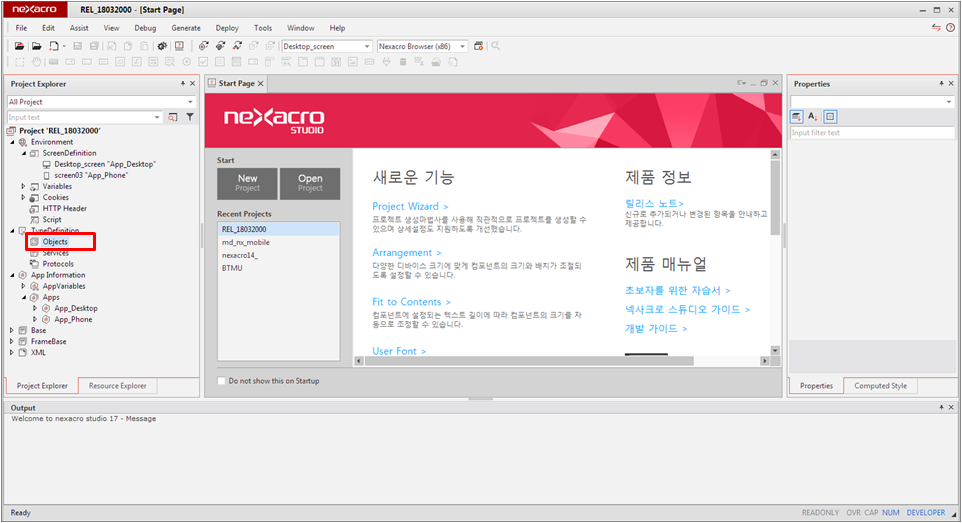Expand the Variables tree node
962x523 pixels.
point(24,186)
